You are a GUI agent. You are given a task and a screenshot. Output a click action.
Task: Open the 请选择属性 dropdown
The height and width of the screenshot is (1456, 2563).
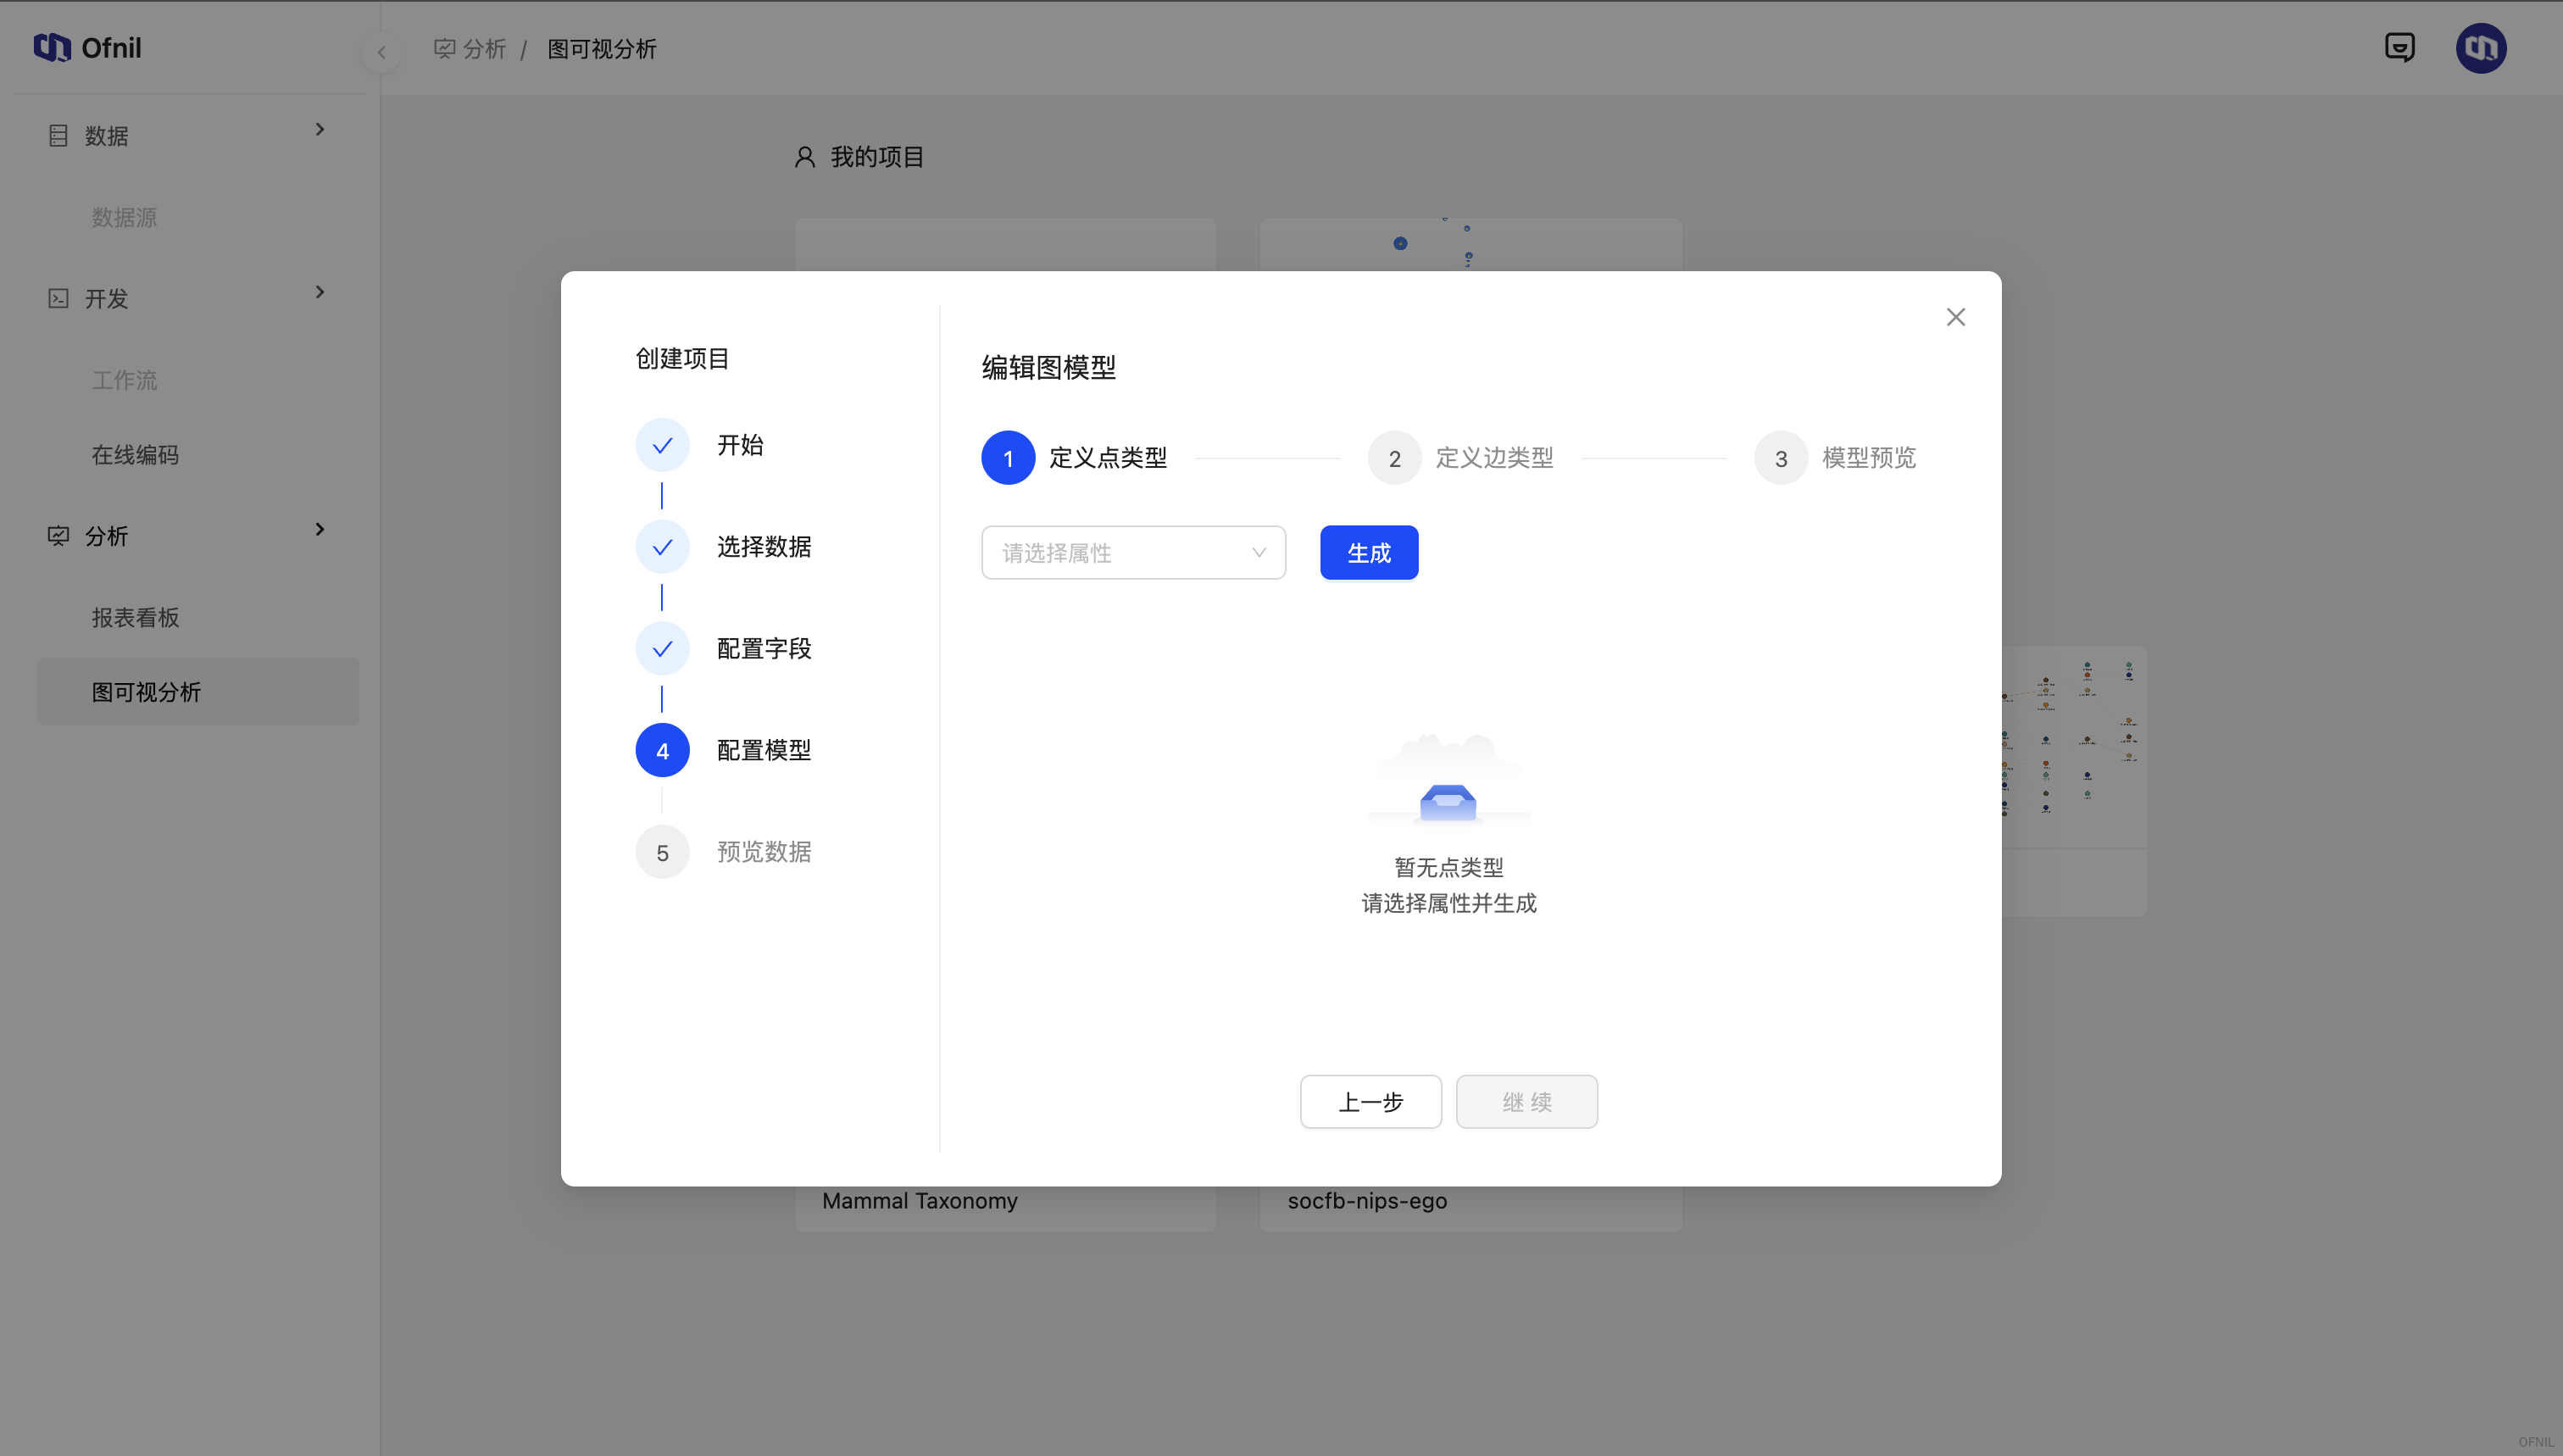point(1133,552)
